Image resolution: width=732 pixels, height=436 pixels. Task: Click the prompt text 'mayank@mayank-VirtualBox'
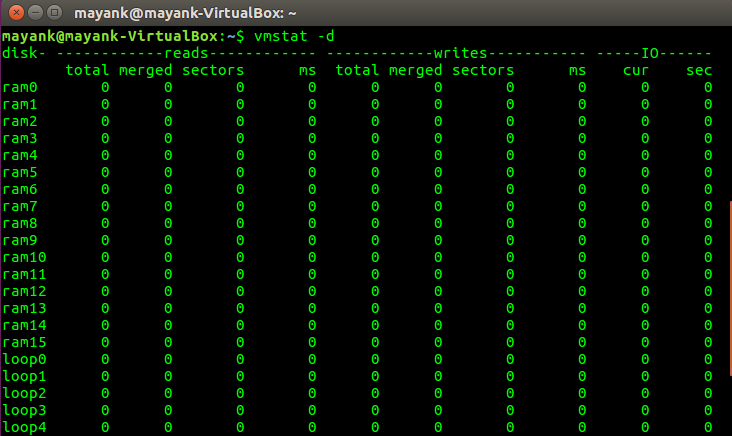(x=110, y=36)
